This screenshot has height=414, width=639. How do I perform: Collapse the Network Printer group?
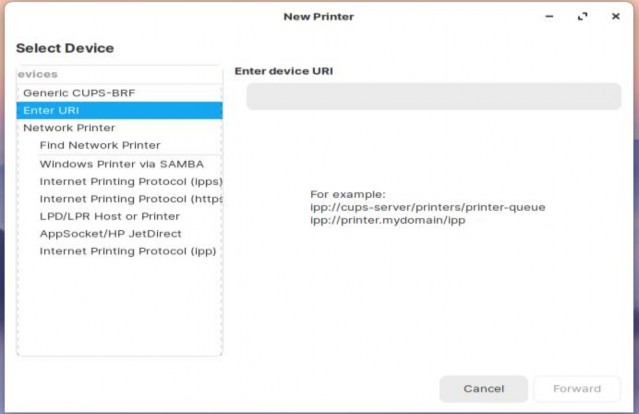coord(69,128)
